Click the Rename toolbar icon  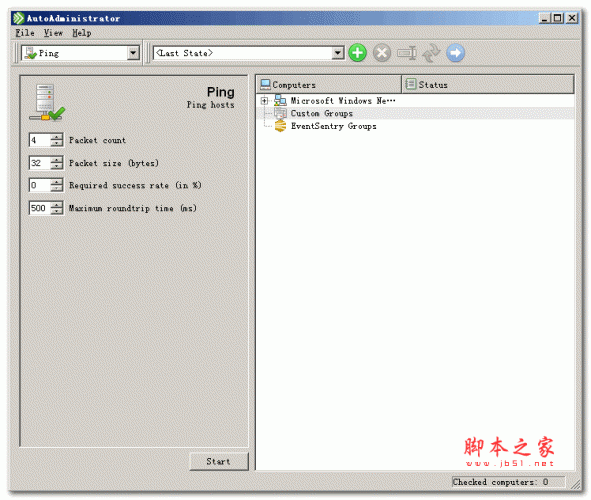(x=407, y=53)
